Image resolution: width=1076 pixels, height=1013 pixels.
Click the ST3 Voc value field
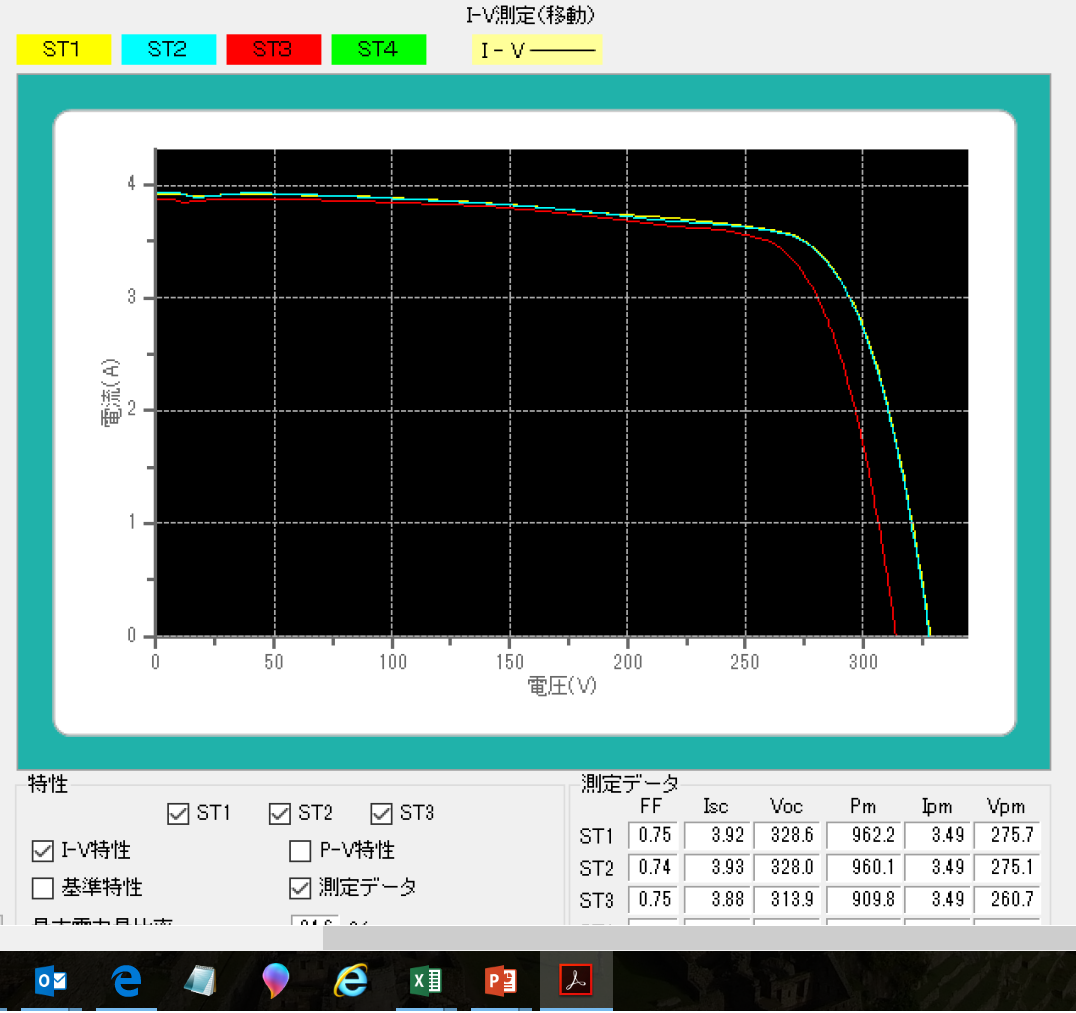pos(786,900)
